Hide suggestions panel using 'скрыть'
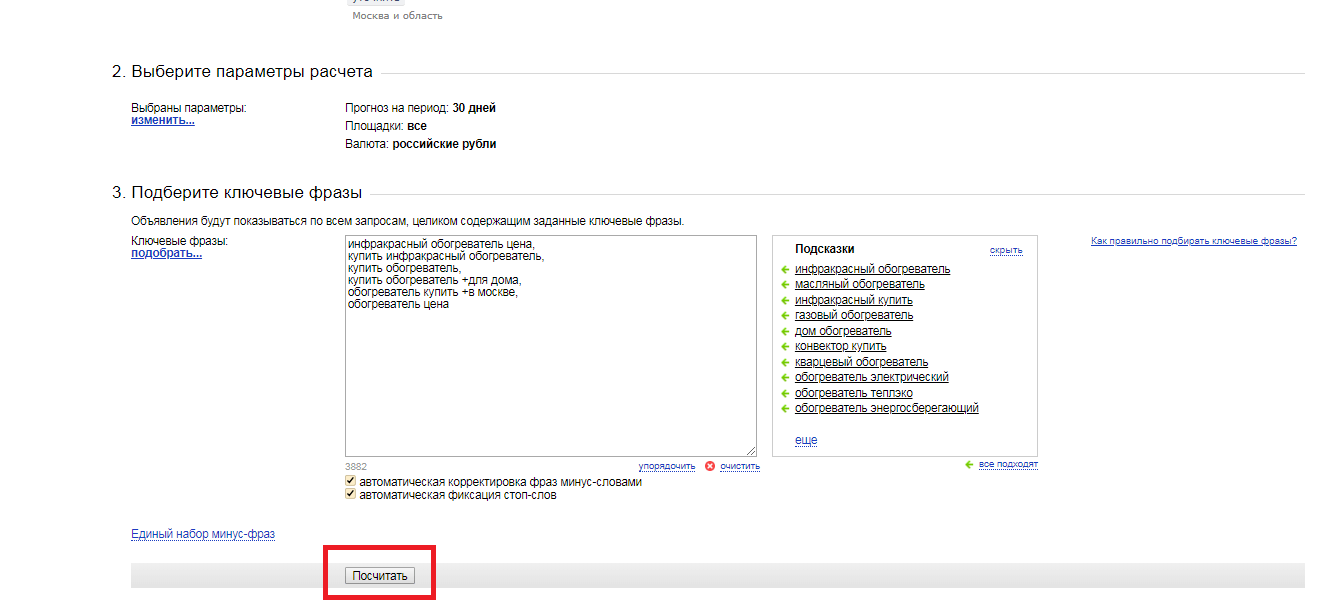Screen dimensions: 1326x601 [1006, 250]
